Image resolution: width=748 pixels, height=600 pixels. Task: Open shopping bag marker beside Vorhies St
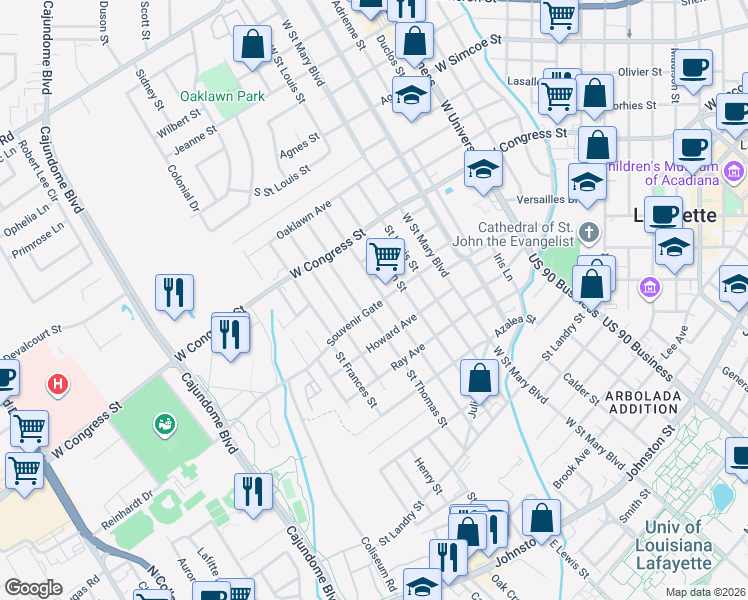tap(594, 95)
